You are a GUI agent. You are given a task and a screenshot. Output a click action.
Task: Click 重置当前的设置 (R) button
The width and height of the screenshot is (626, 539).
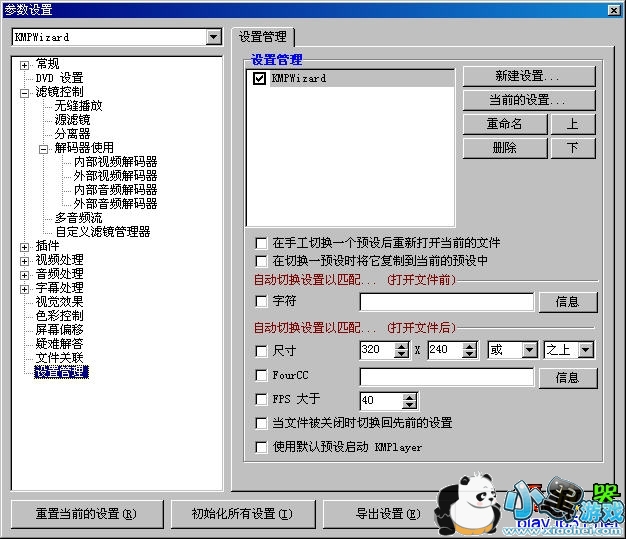click(87, 514)
